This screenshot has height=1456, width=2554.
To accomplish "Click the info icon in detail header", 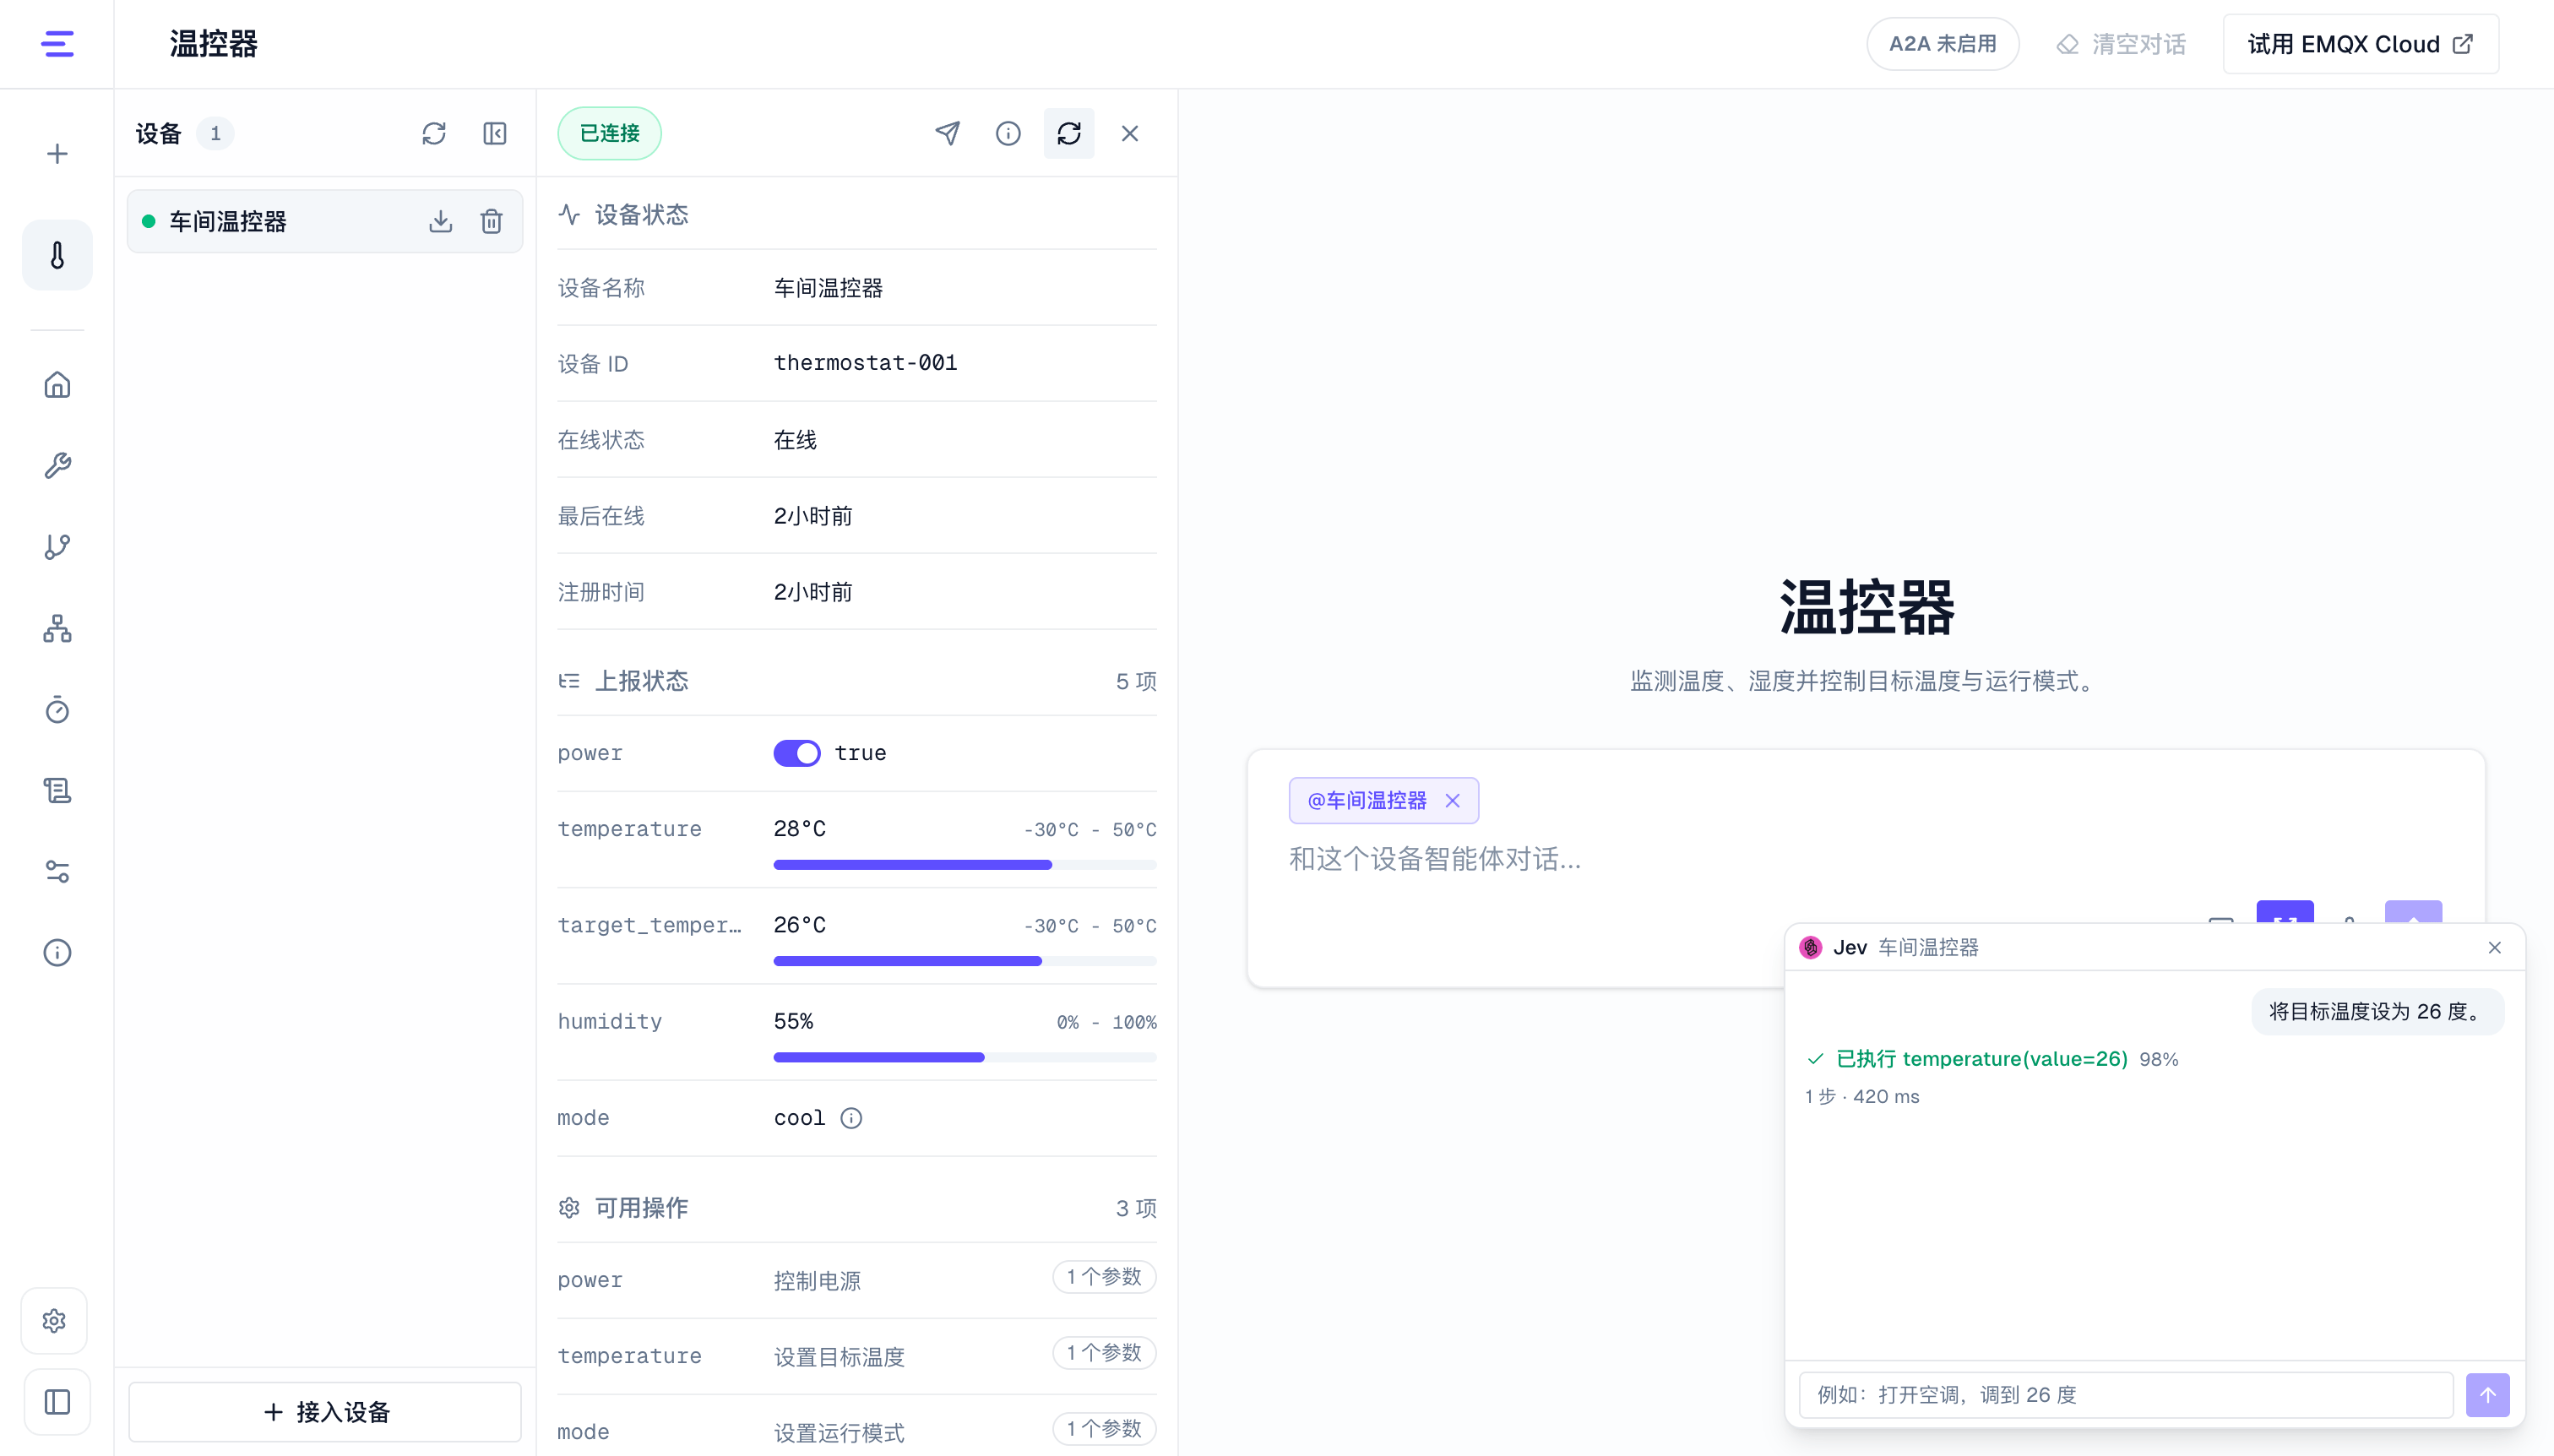I will coord(1008,133).
